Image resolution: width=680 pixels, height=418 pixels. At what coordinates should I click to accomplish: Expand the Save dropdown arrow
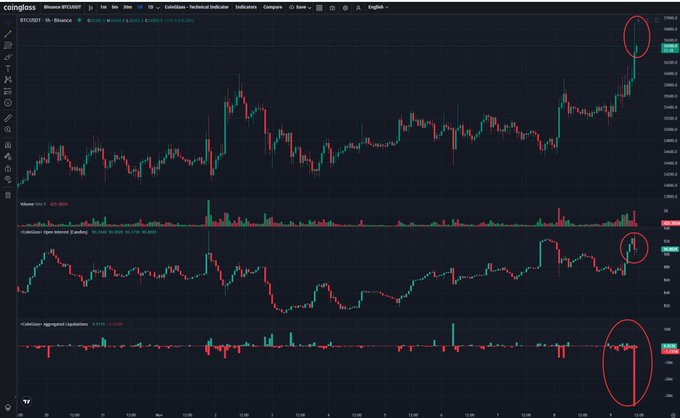(x=309, y=8)
